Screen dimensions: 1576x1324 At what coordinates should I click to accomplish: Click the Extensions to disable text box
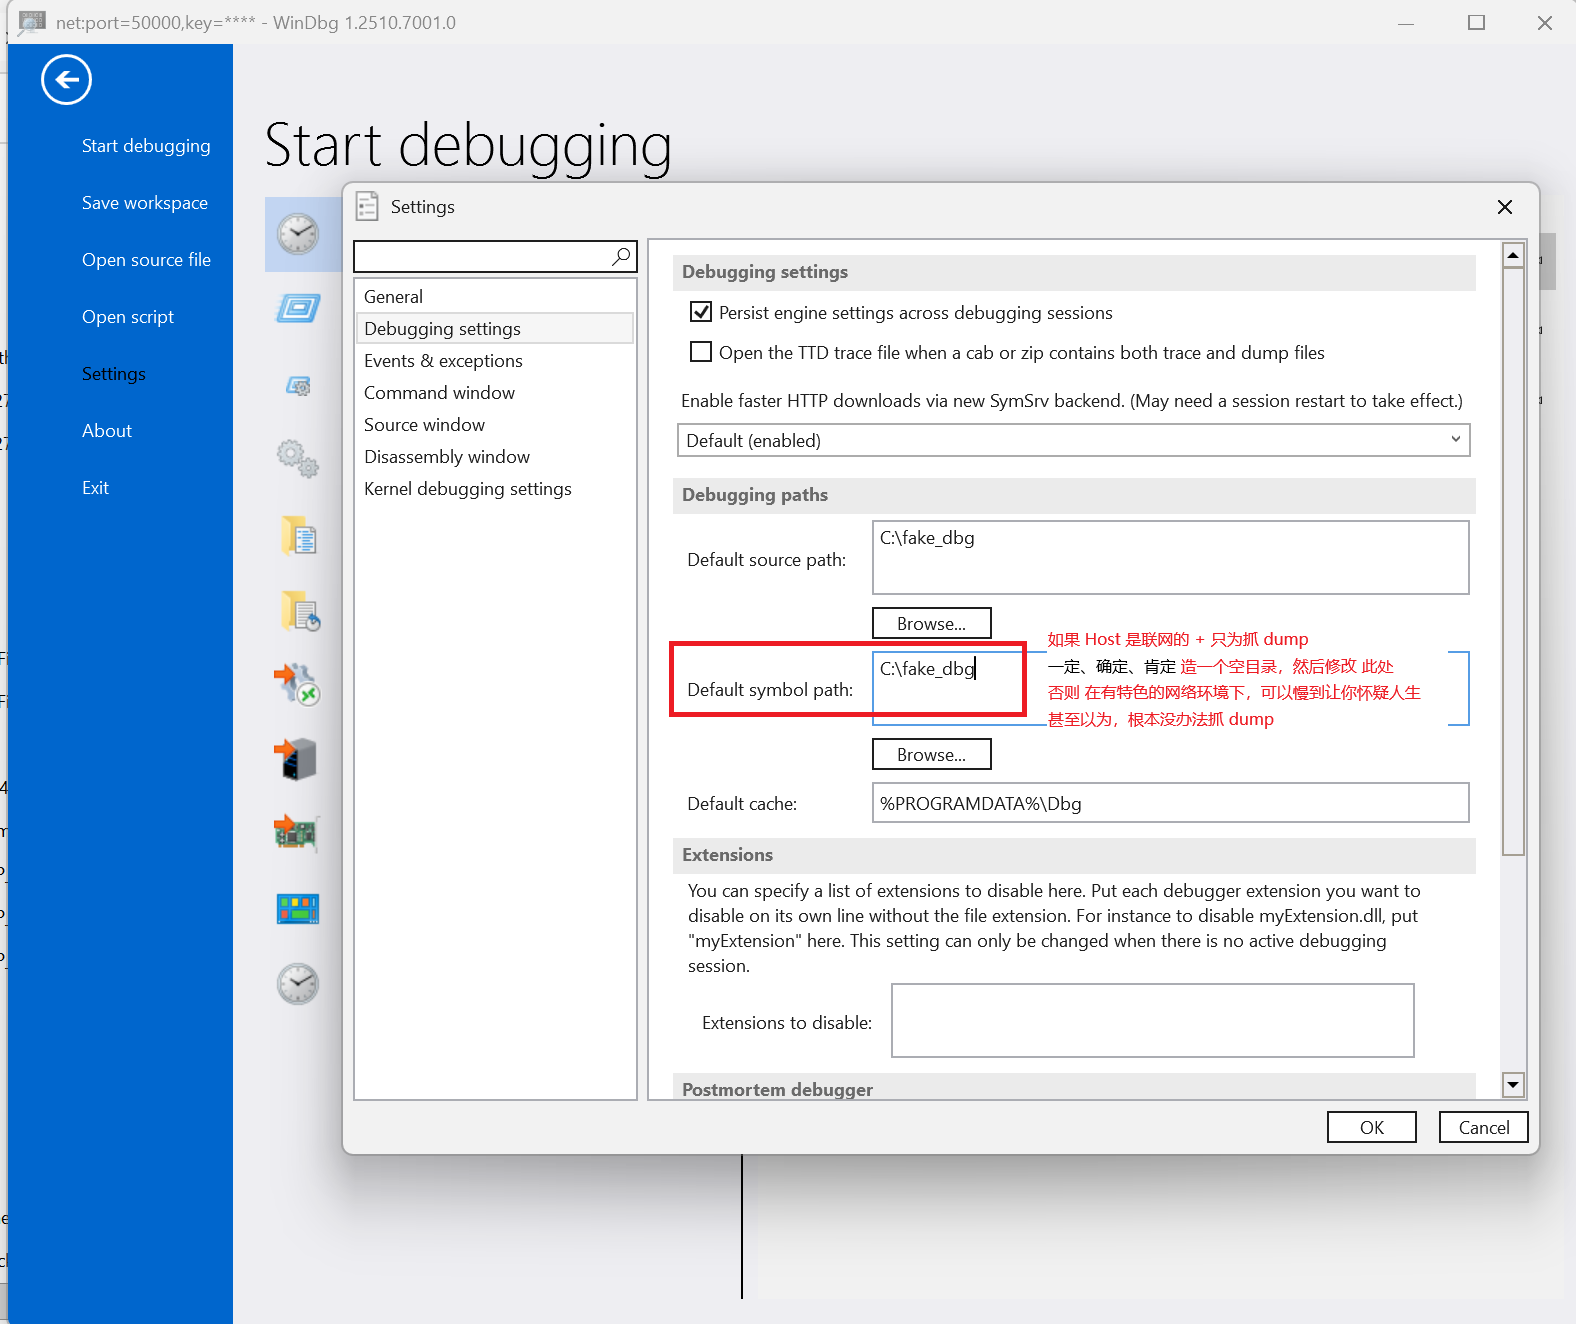tap(1152, 1020)
